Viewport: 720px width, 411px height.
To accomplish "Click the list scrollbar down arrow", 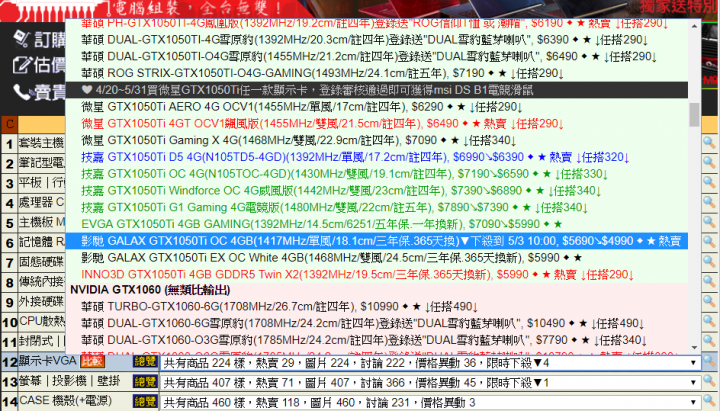I will [x=694, y=348].
